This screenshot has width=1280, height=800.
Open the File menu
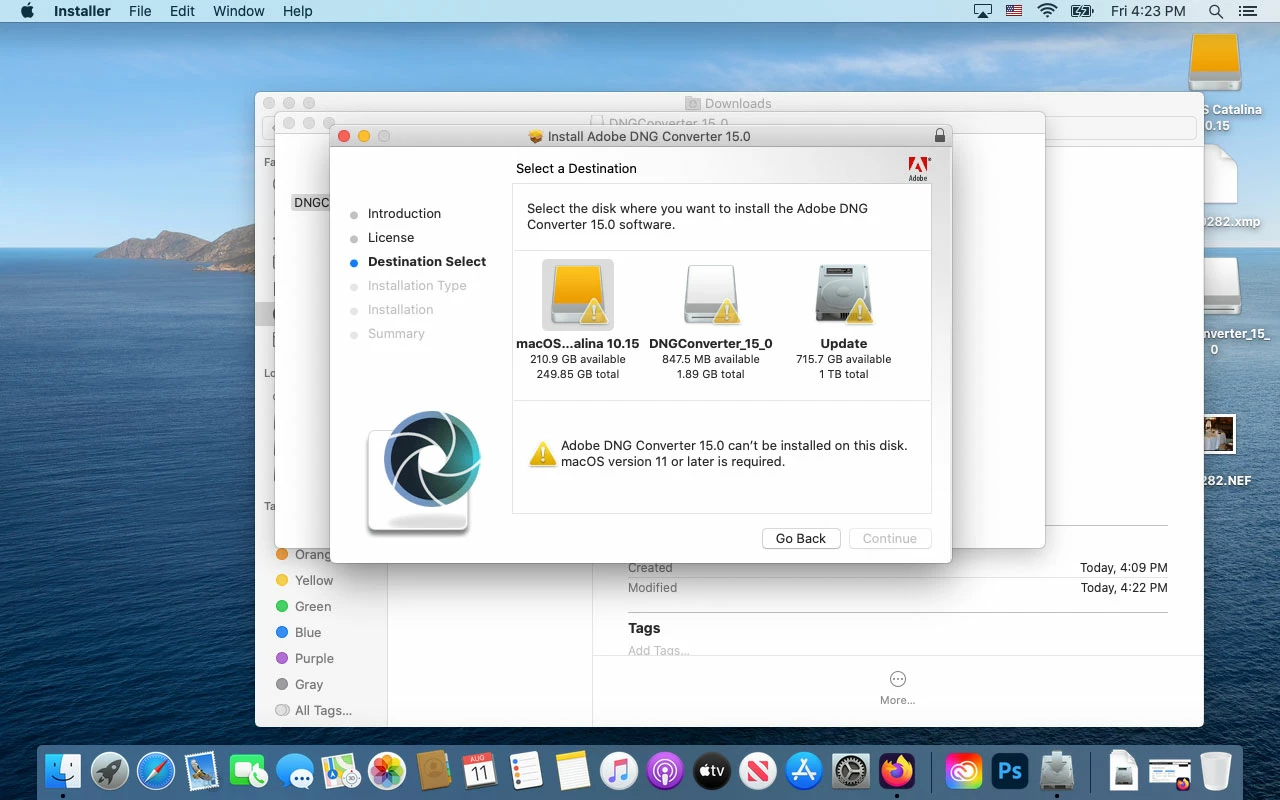click(x=140, y=11)
